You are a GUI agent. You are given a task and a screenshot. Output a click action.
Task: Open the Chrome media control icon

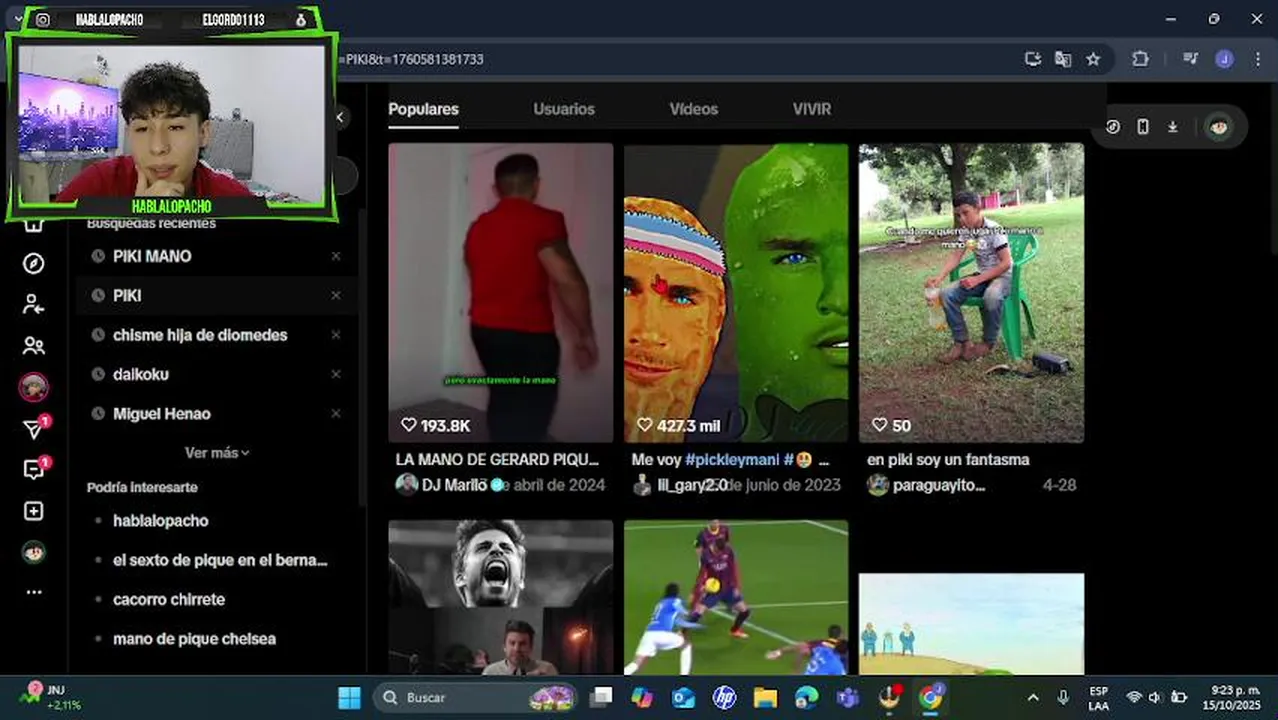1190,59
